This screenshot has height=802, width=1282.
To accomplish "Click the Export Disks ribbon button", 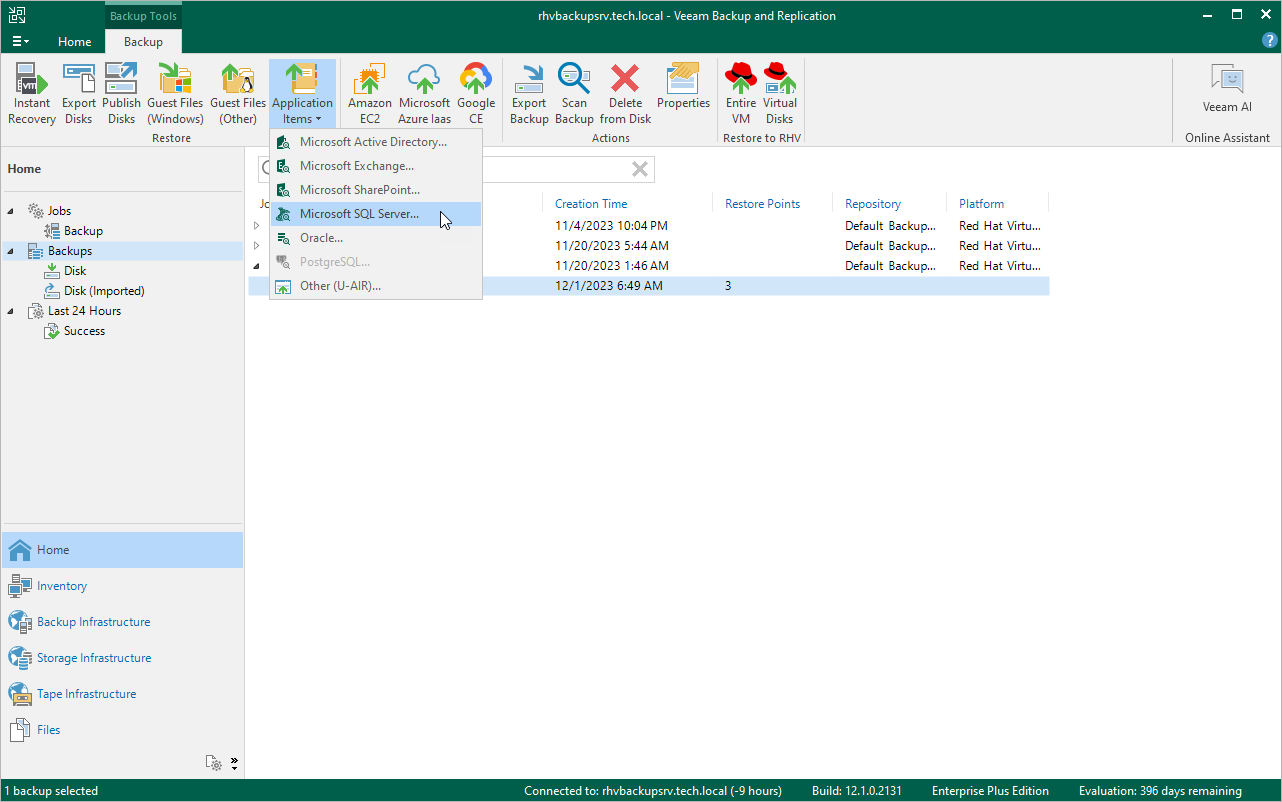I will point(79,93).
